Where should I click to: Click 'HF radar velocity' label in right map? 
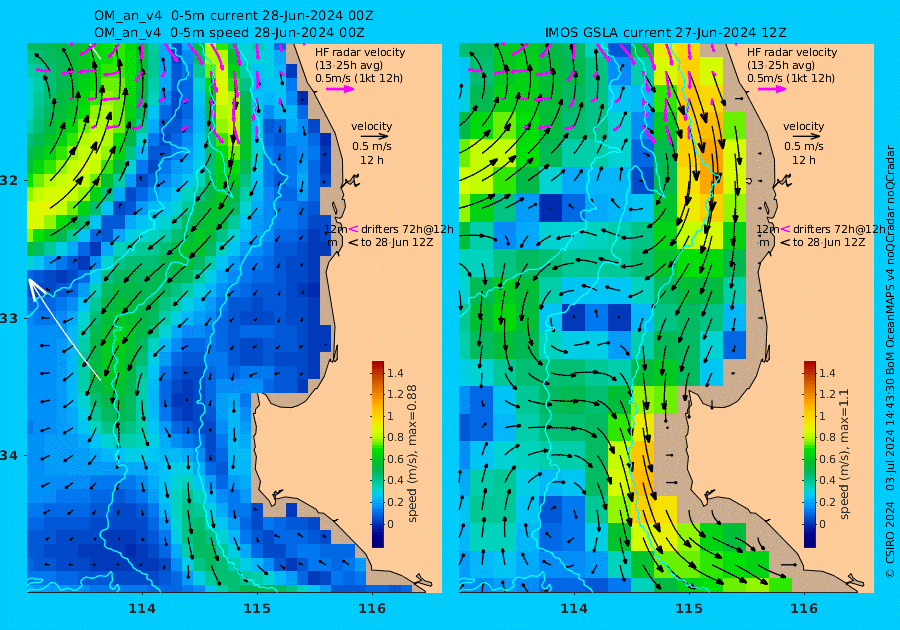(x=792, y=52)
